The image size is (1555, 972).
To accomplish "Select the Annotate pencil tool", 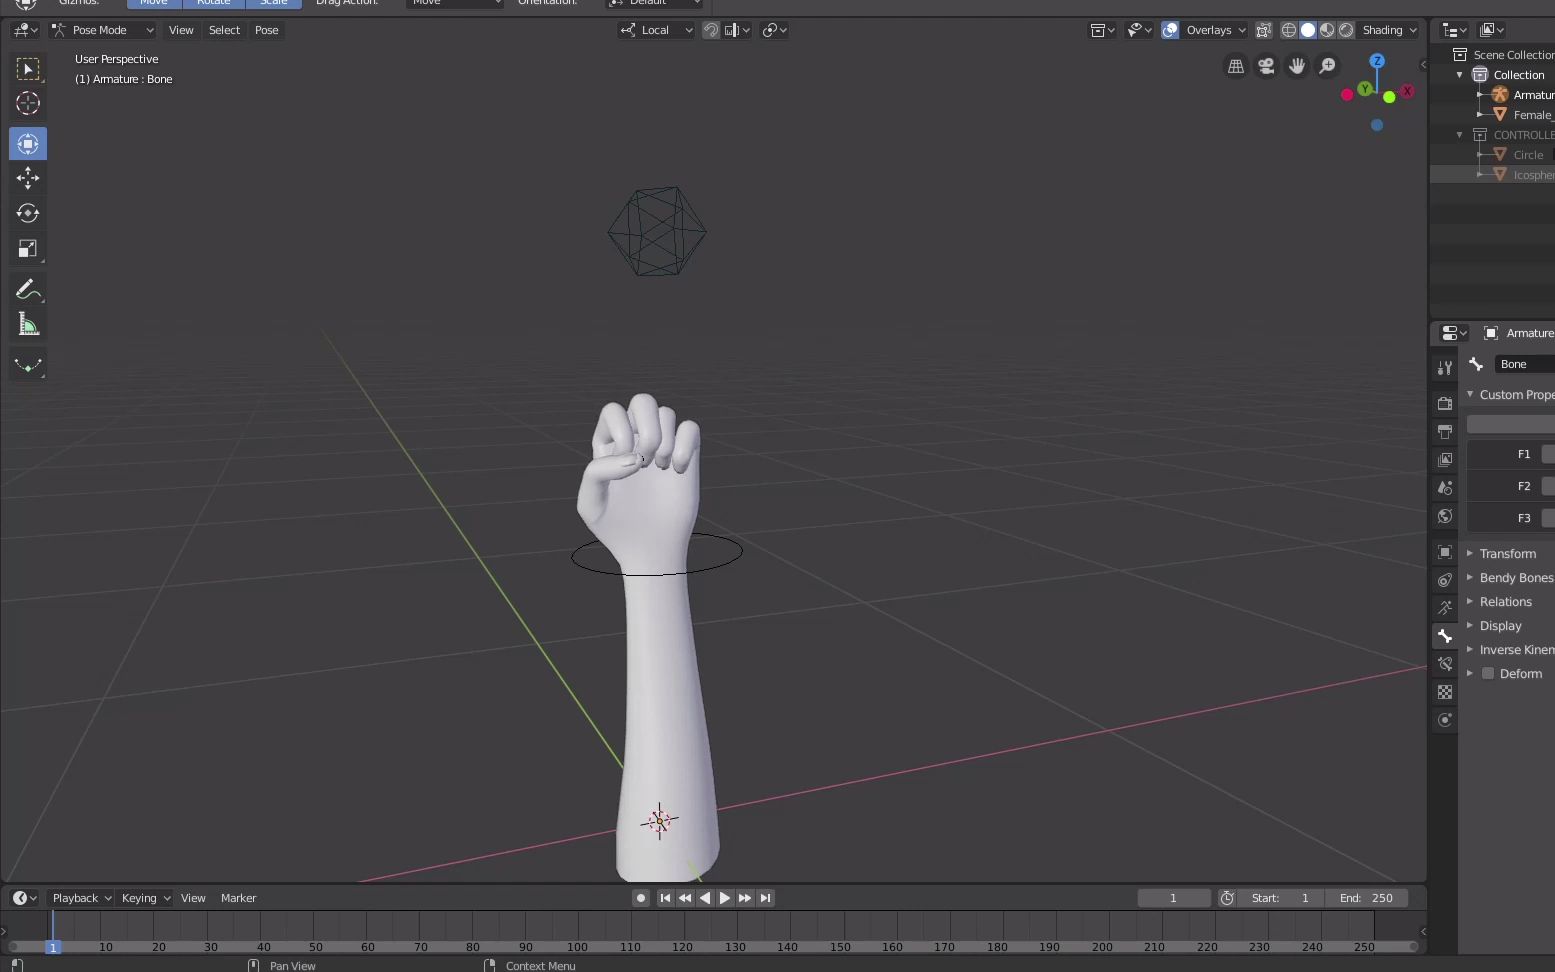I will click(x=28, y=290).
